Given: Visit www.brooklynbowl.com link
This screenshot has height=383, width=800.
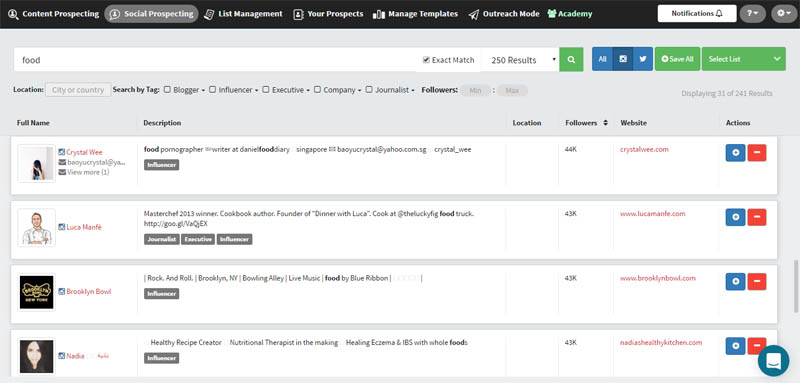Looking at the screenshot, I should [658, 278].
